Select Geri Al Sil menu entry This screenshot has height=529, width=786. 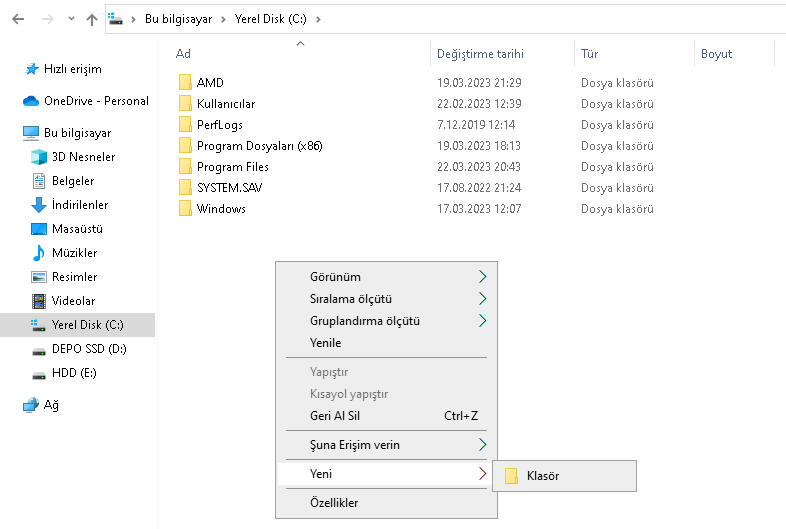pos(337,416)
